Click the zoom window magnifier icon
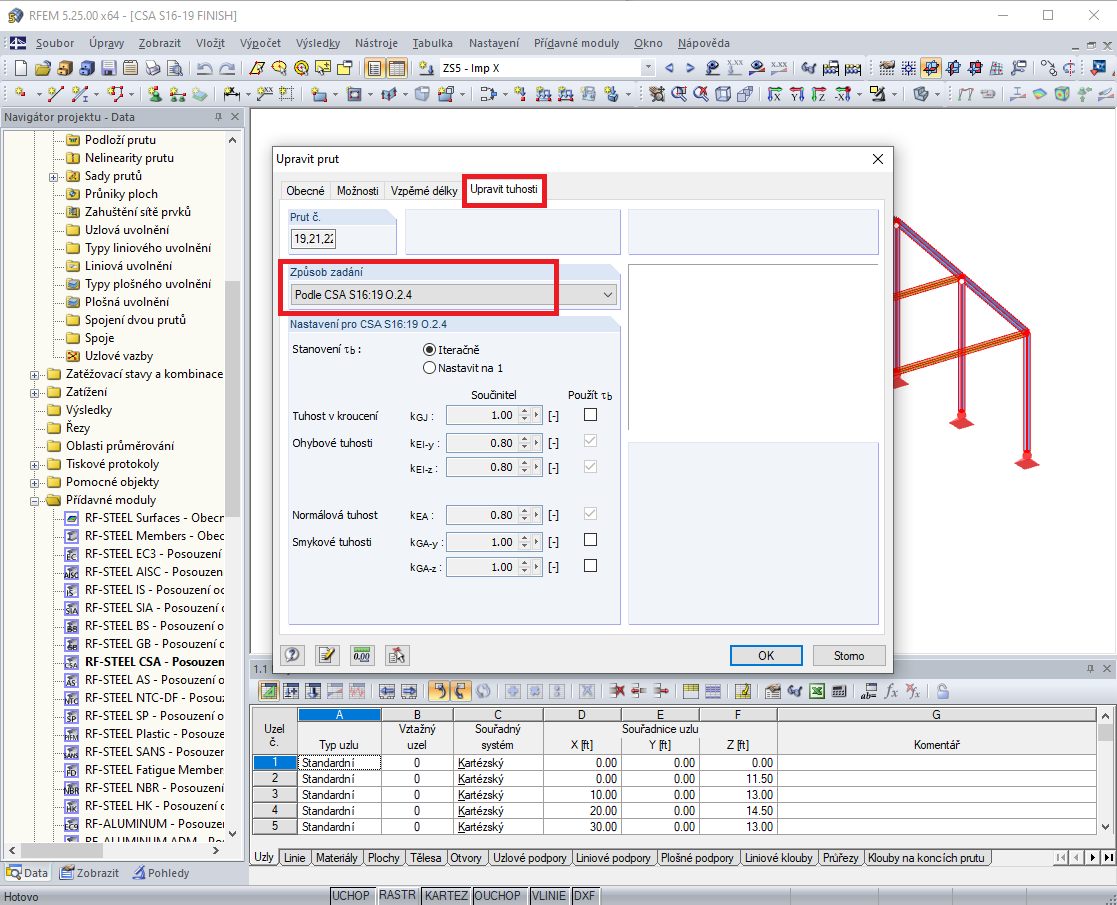The width and height of the screenshot is (1117, 905). point(679,93)
